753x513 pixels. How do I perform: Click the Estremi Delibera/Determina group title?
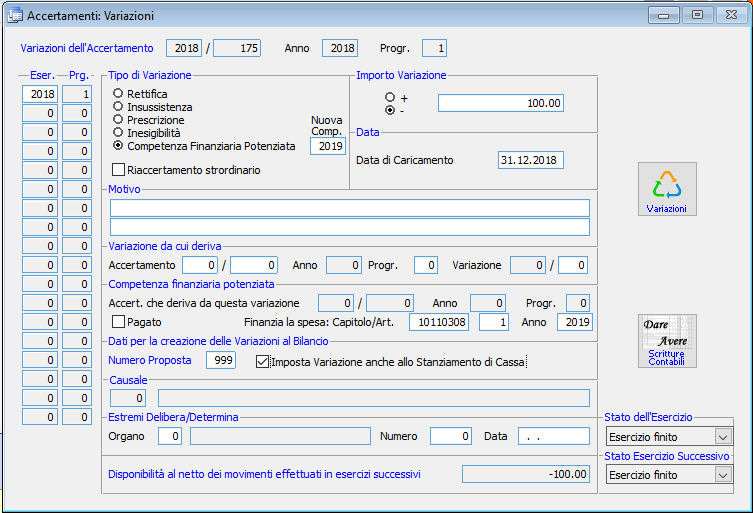tap(173, 417)
